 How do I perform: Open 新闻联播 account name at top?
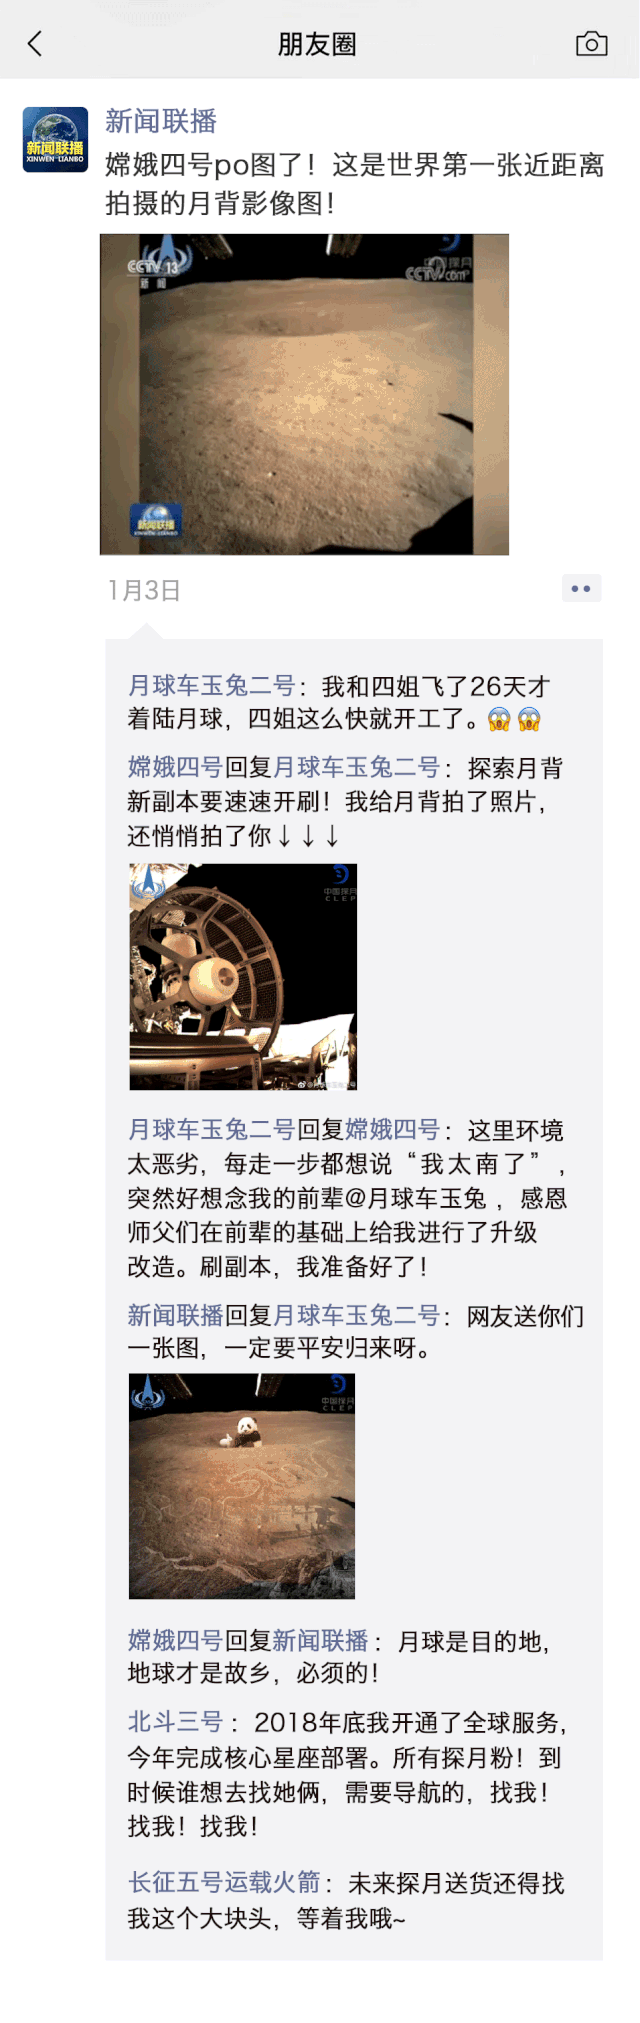coord(161,121)
